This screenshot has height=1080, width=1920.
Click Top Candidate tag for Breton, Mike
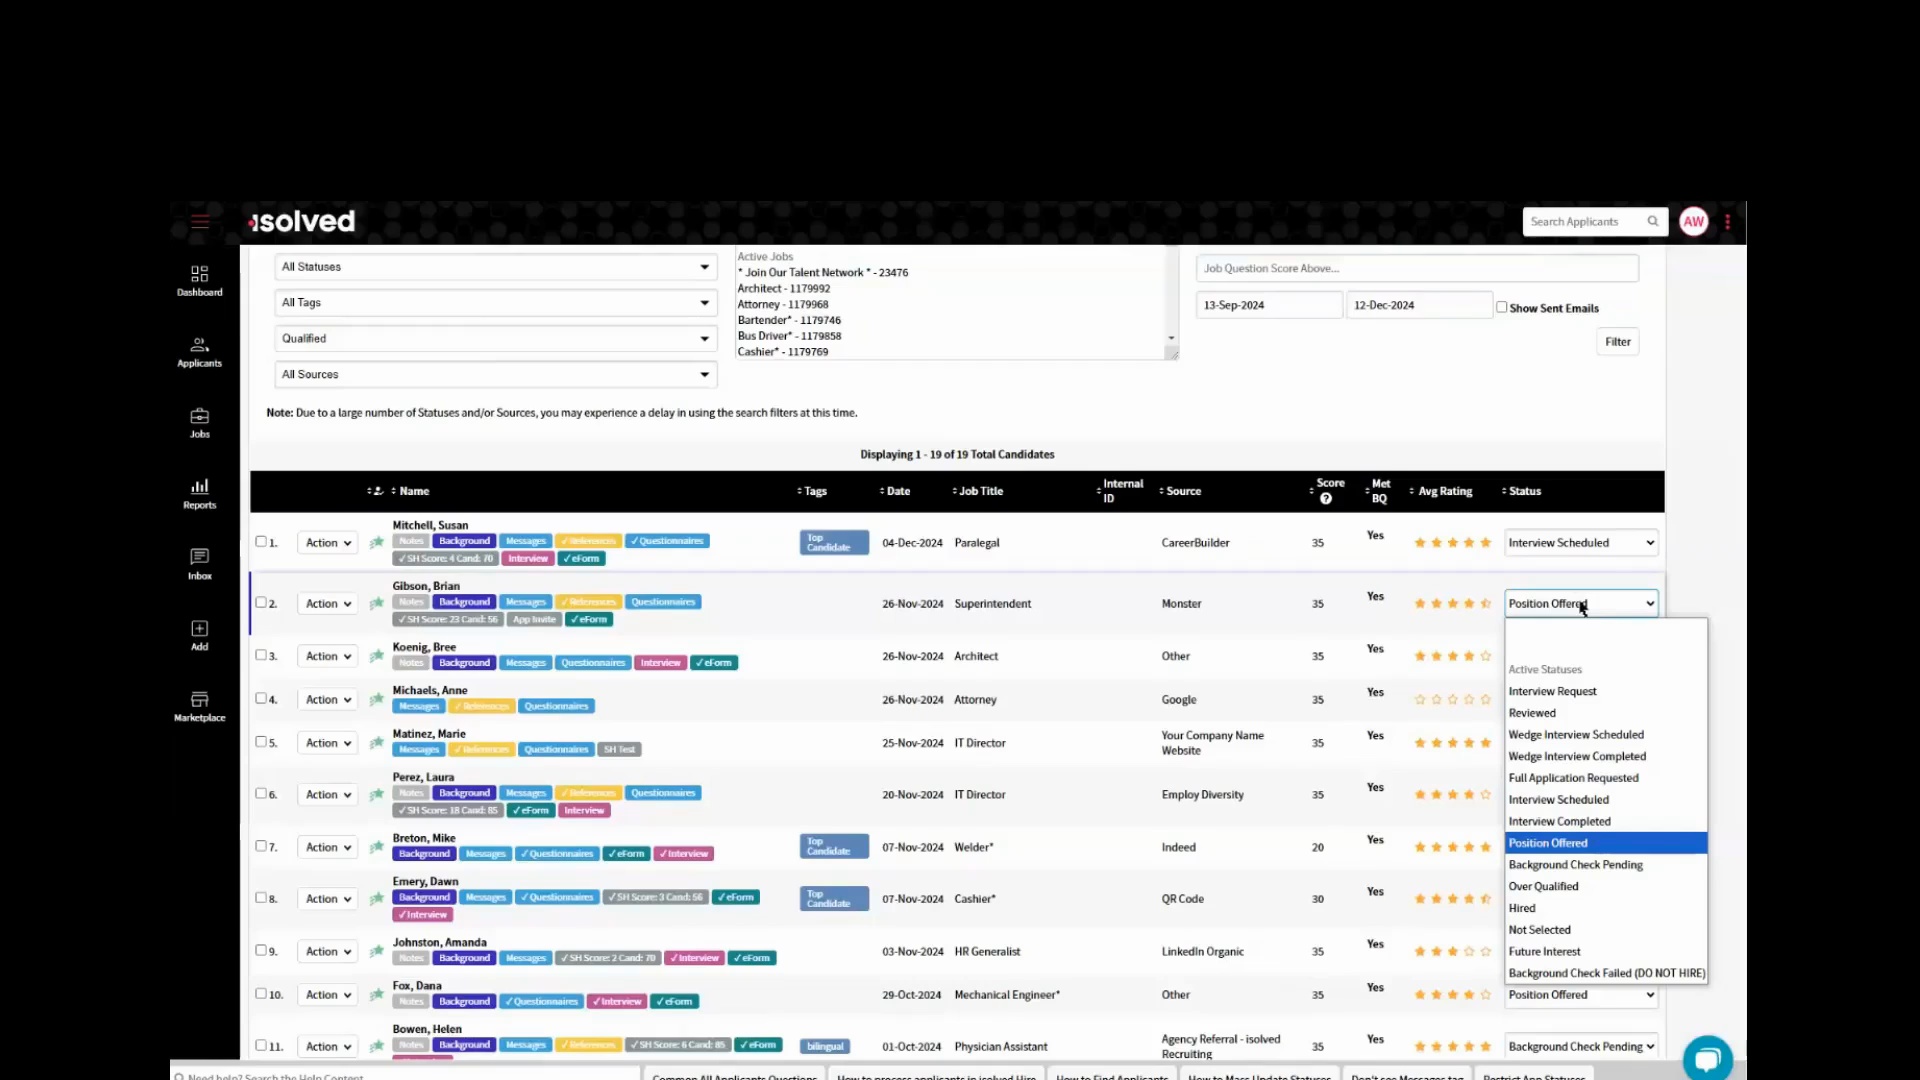click(x=833, y=846)
